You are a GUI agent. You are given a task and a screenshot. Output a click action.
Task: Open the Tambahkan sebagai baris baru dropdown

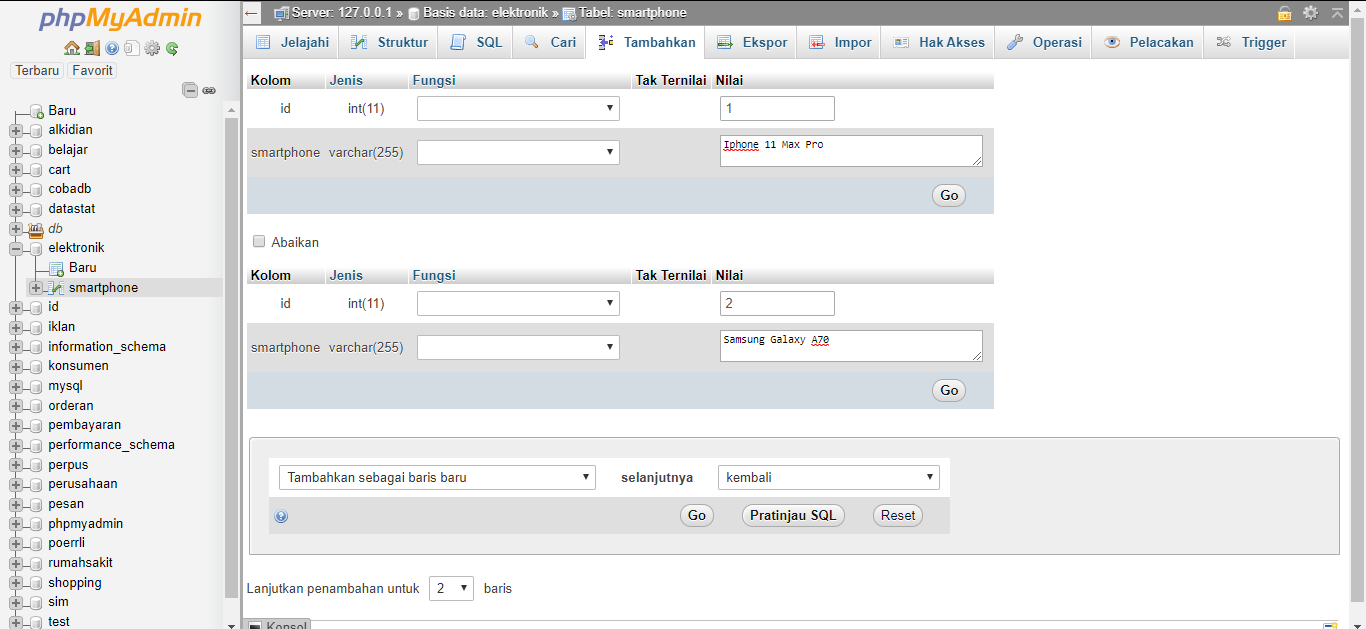(x=437, y=478)
